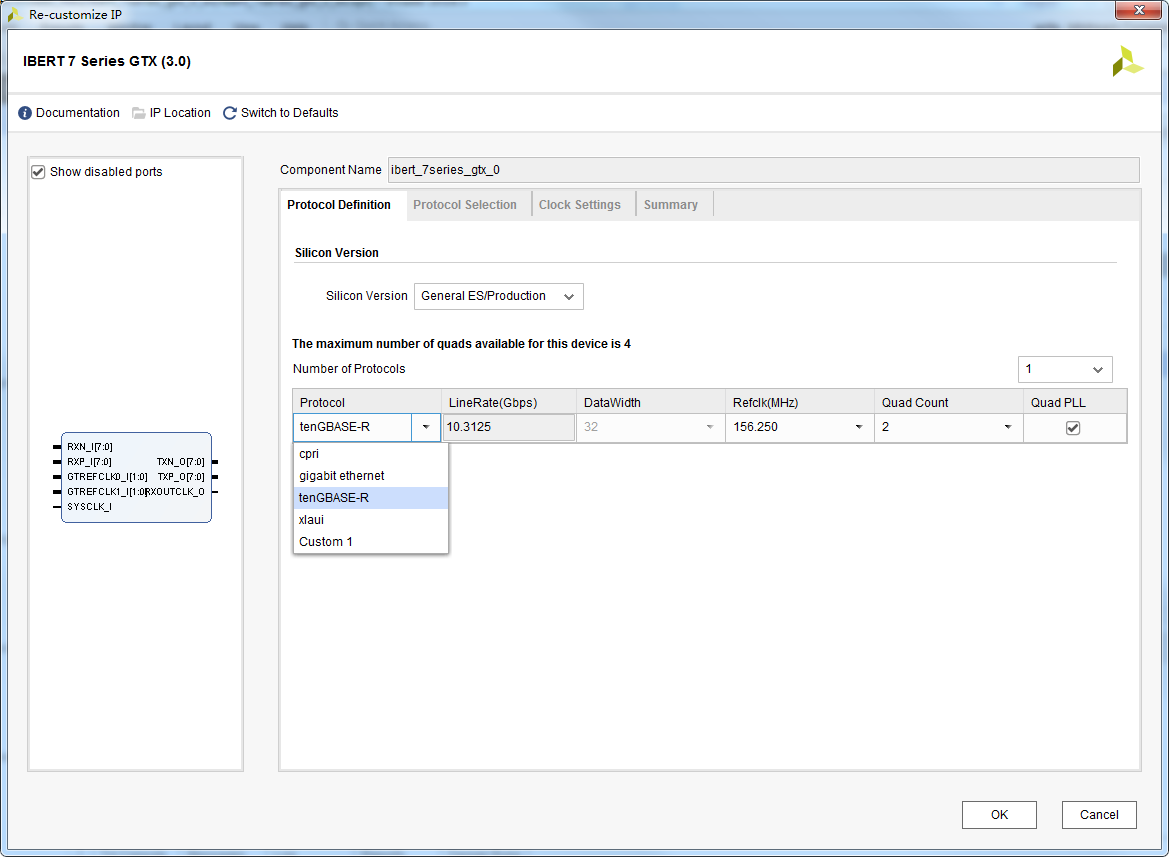Open the Silicon Version dropdown
This screenshot has width=1169, height=857.
coord(499,297)
